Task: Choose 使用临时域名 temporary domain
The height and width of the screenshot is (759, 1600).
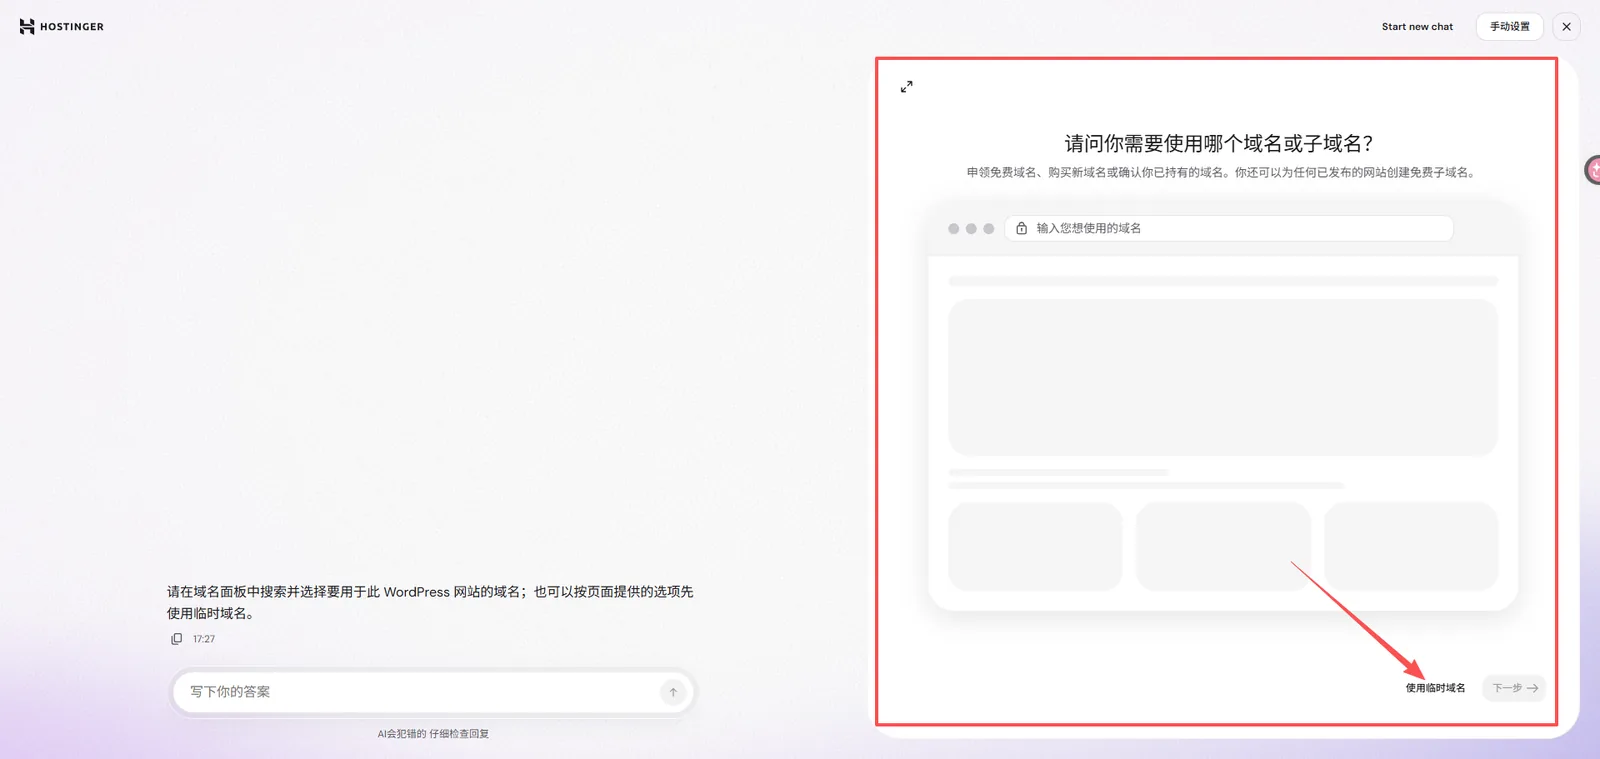Action: point(1435,688)
